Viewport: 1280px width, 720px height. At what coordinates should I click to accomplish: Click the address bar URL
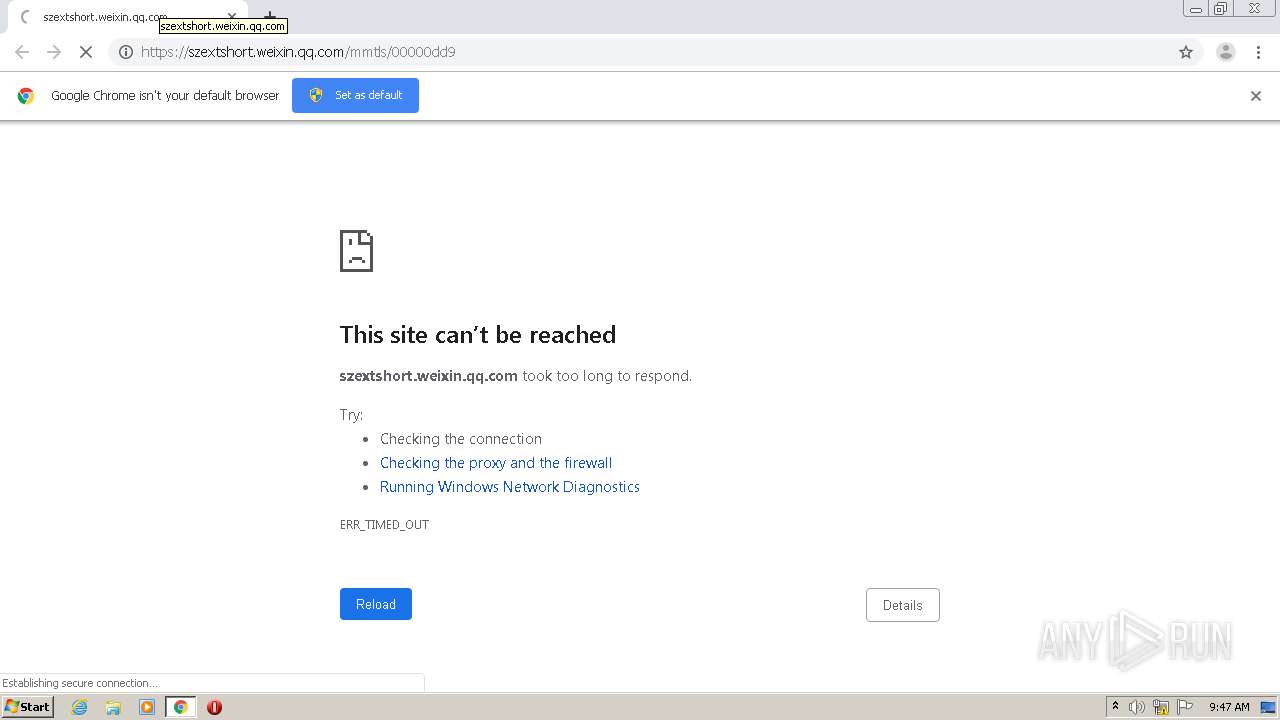[298, 52]
